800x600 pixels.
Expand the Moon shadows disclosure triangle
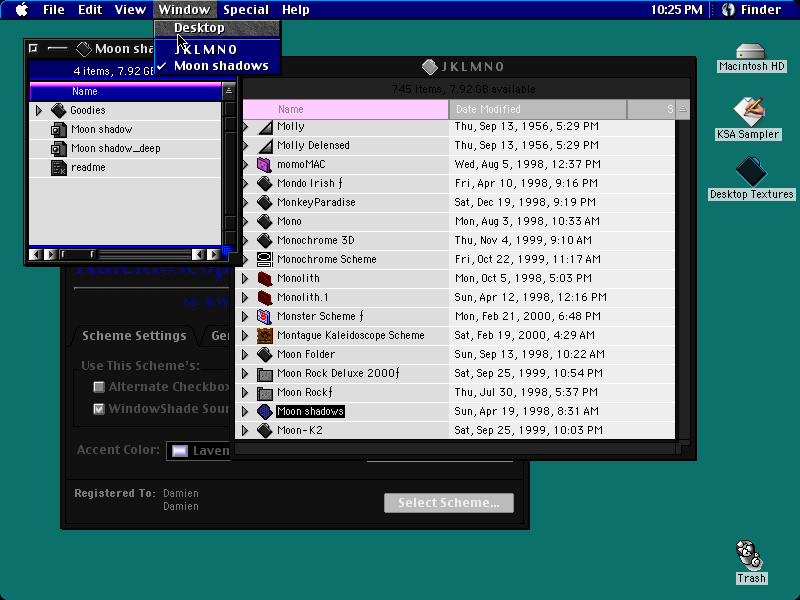click(245, 411)
